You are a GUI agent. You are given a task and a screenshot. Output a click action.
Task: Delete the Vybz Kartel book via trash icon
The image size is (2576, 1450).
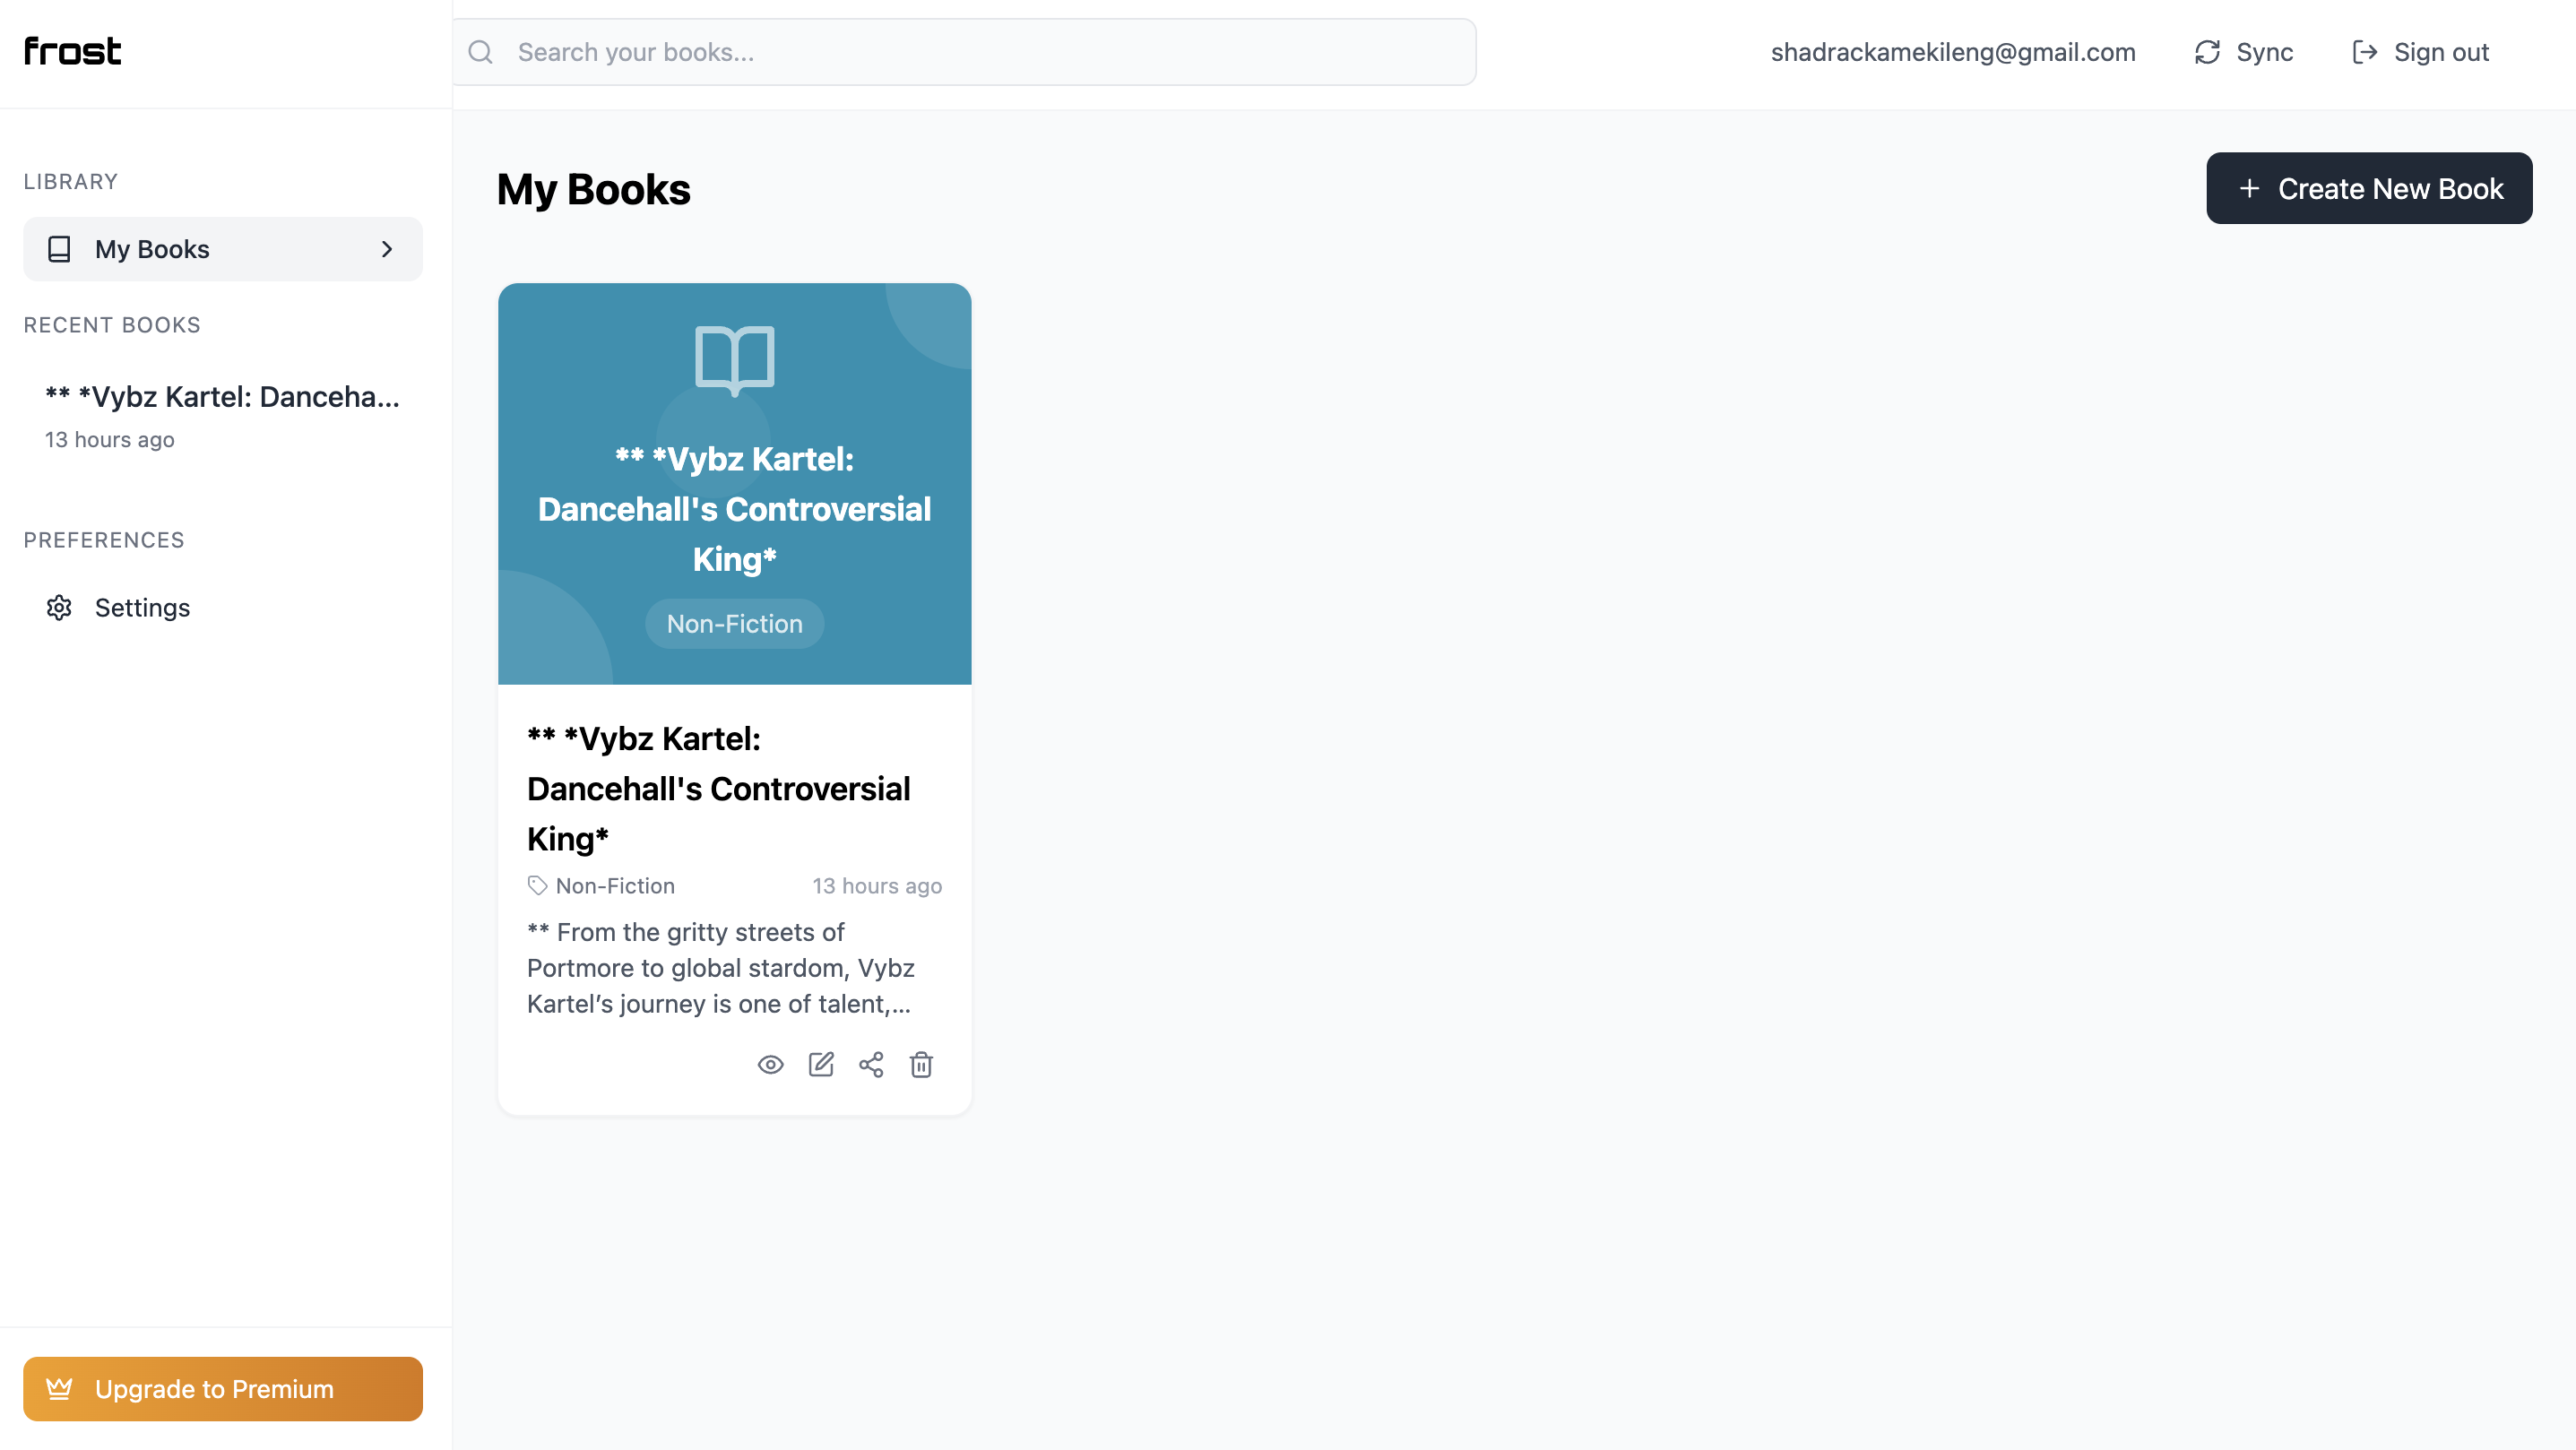pyautogui.click(x=921, y=1065)
